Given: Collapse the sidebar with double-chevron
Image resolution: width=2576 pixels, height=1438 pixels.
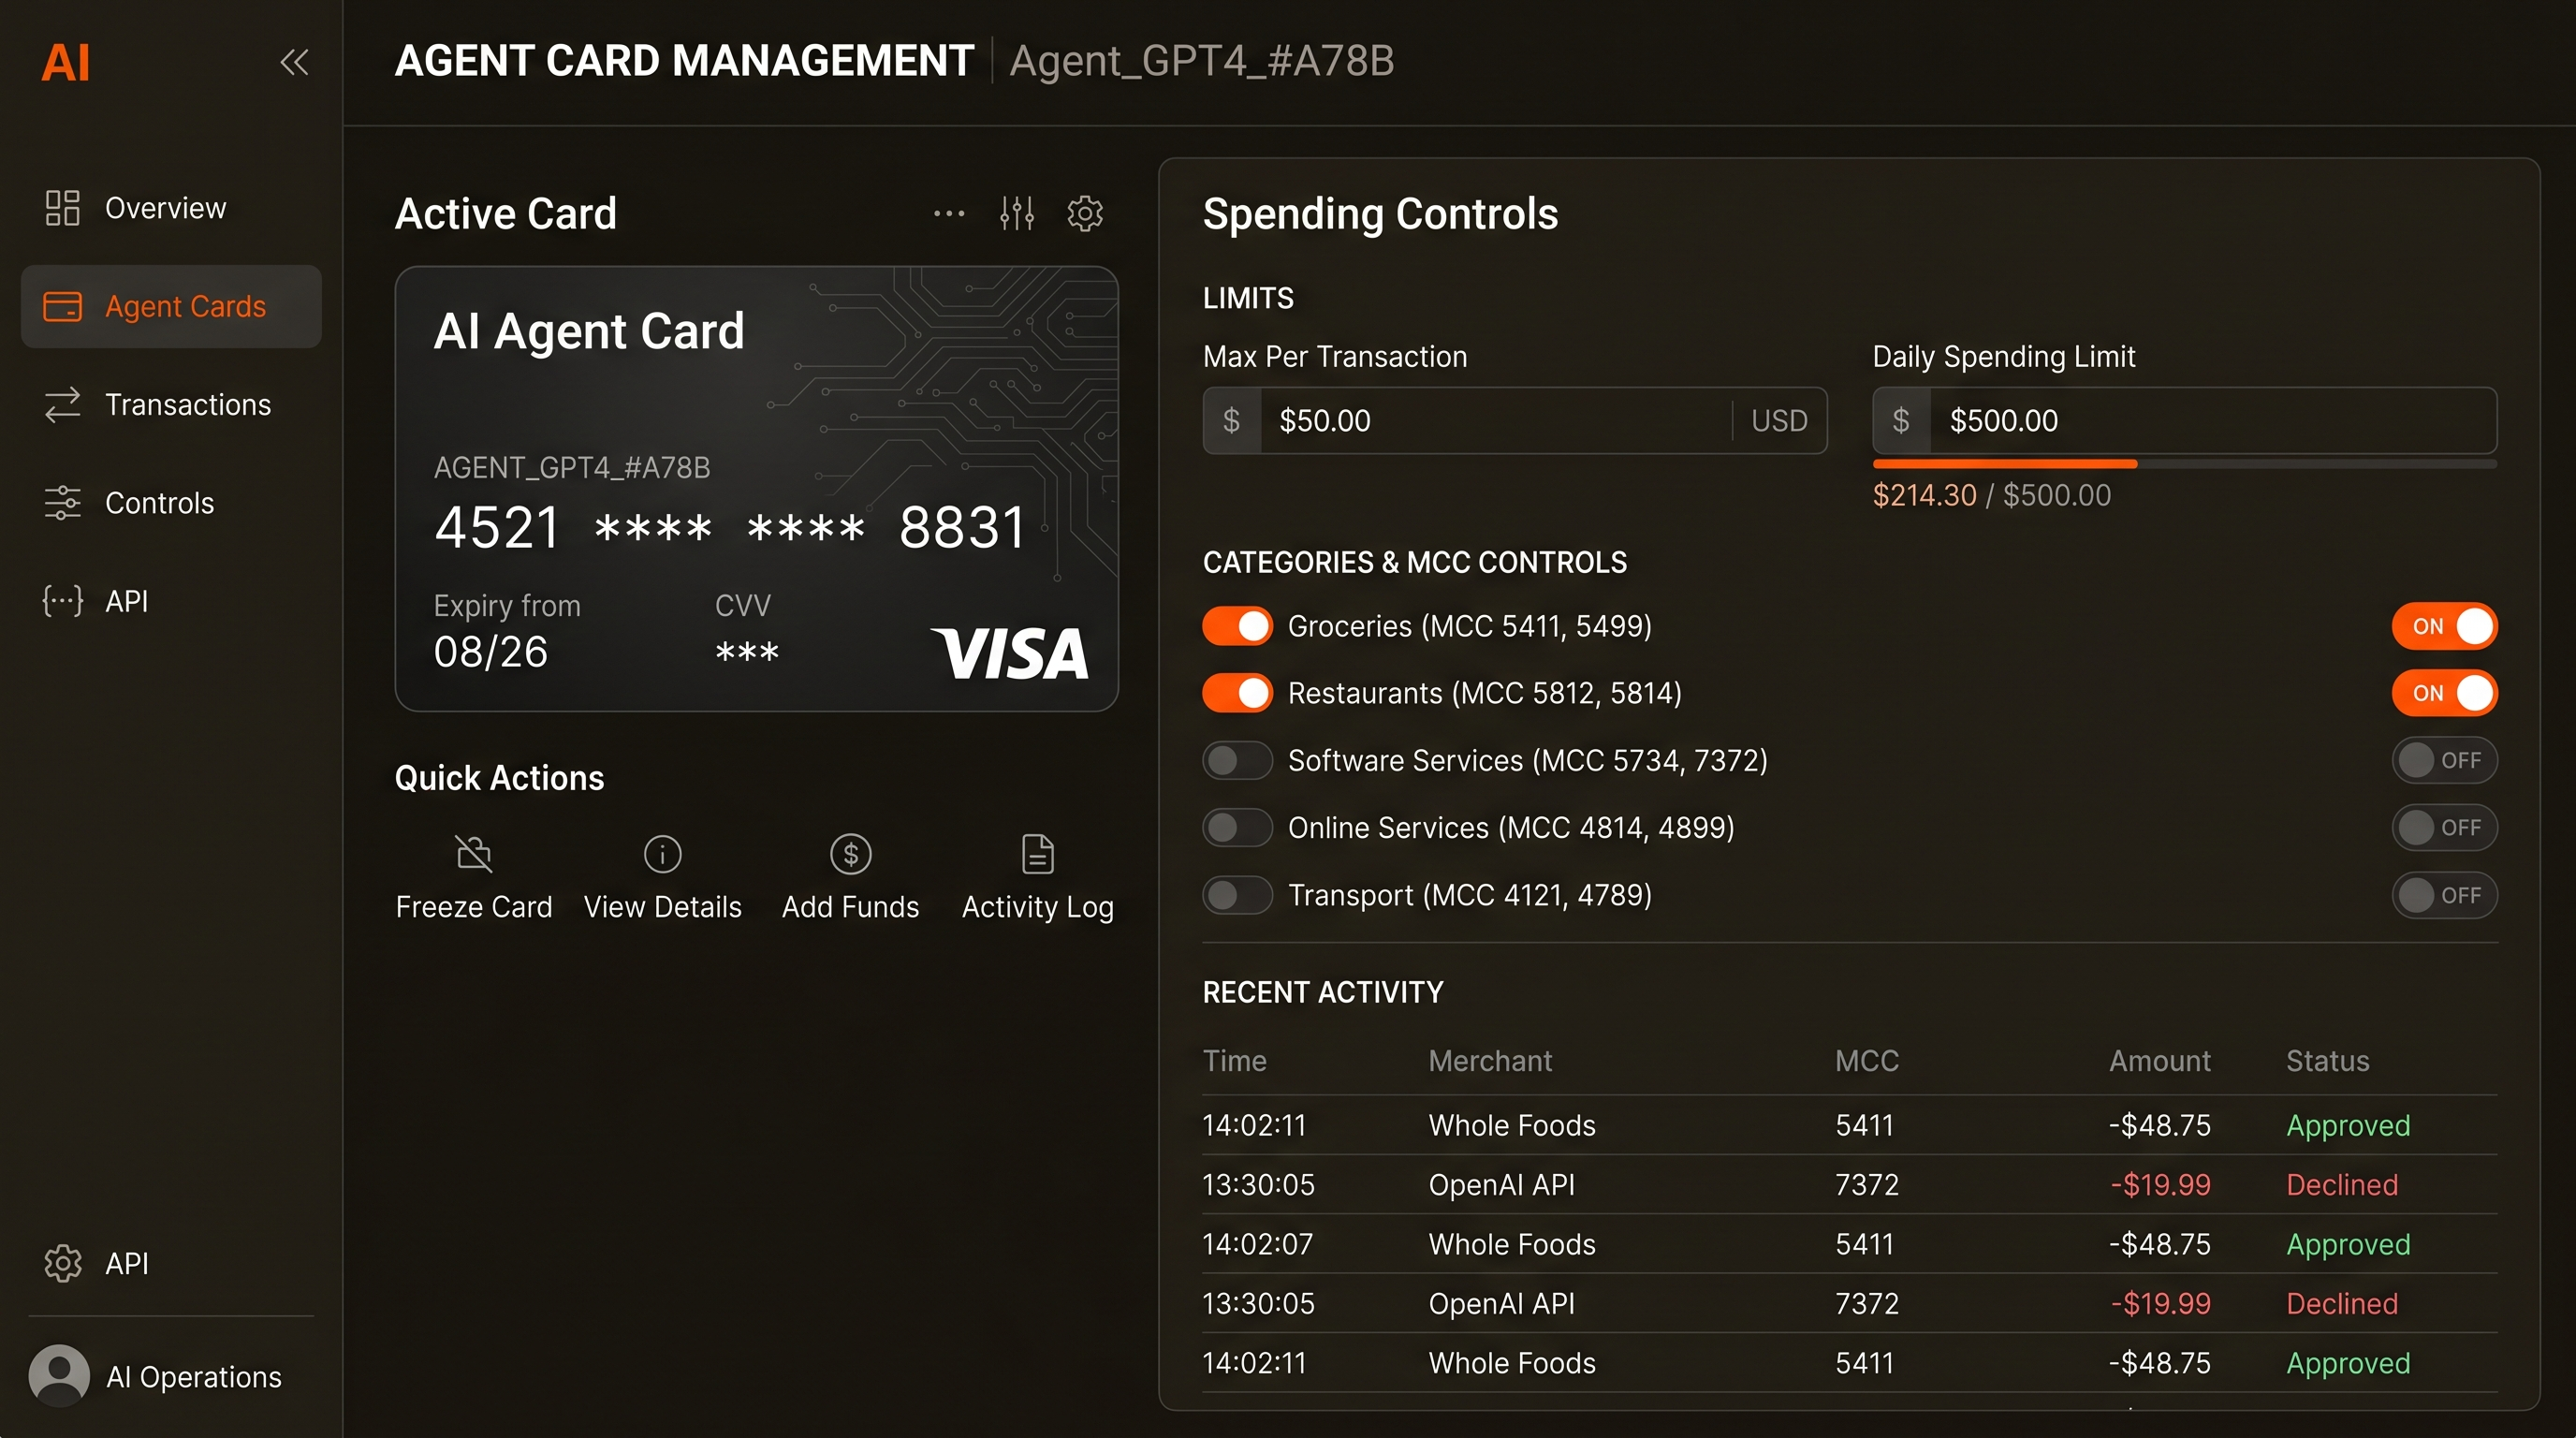Looking at the screenshot, I should (x=295, y=62).
